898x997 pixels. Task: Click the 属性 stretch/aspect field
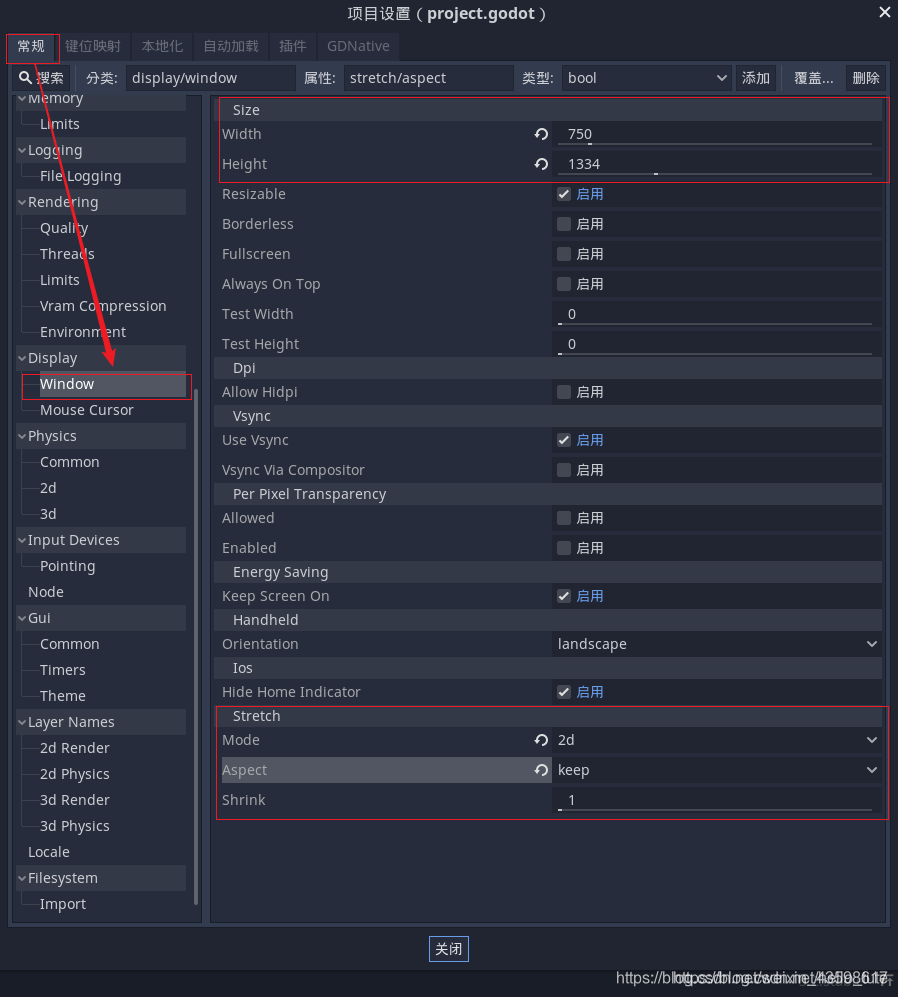coord(429,78)
